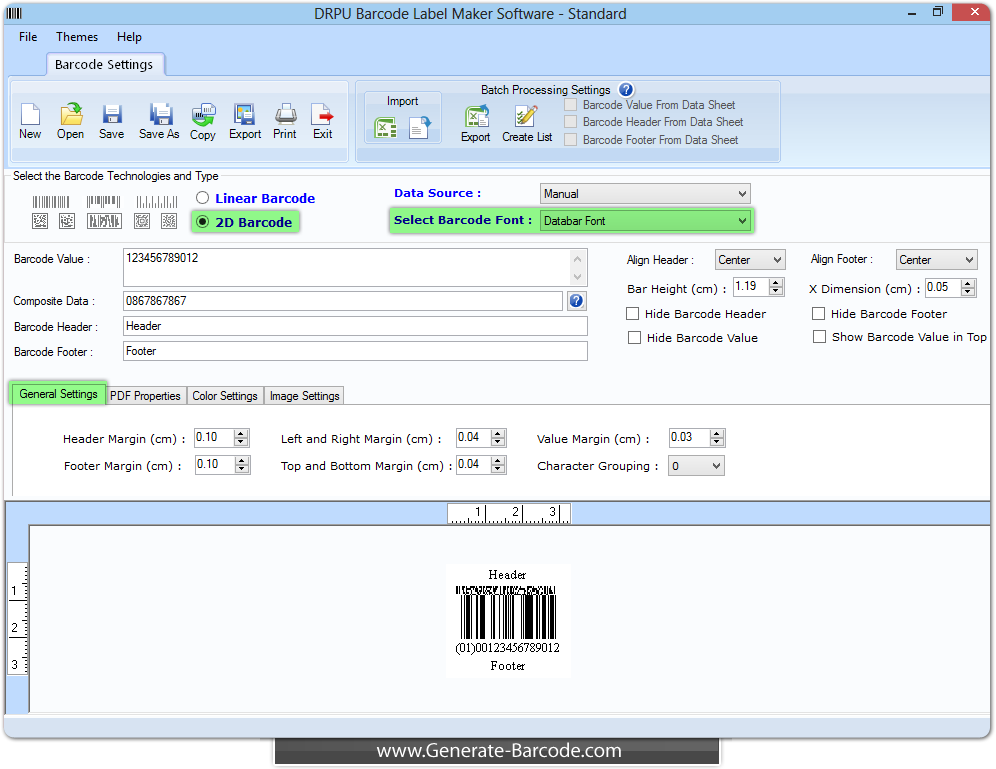
Task: Open the Themes menu
Action: [x=77, y=37]
